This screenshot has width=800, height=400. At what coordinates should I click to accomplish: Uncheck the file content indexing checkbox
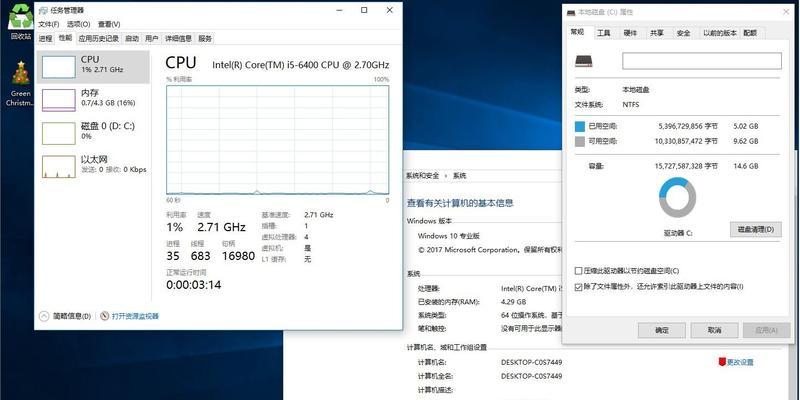pyautogui.click(x=578, y=287)
